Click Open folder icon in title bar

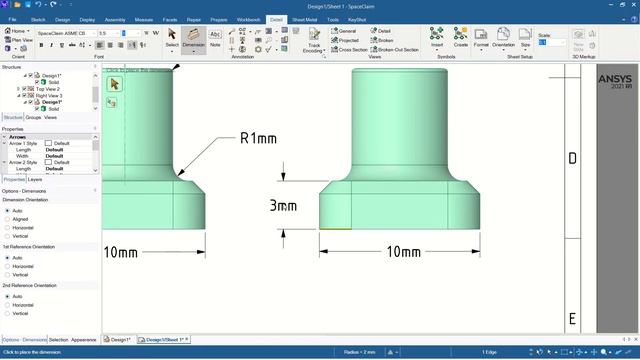pos(17,5)
